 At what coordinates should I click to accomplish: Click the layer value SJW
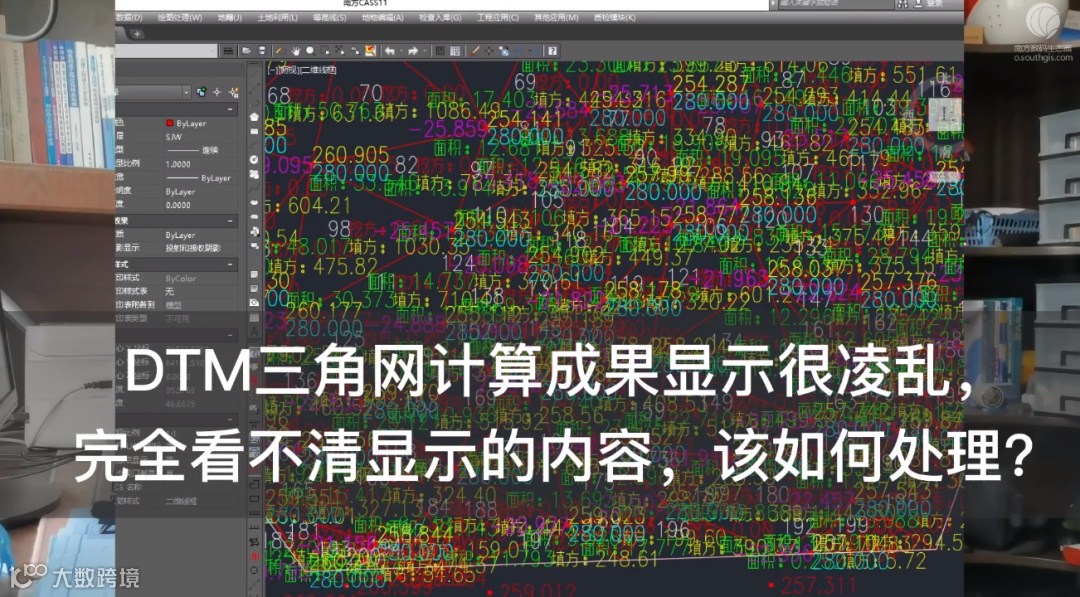[174, 137]
